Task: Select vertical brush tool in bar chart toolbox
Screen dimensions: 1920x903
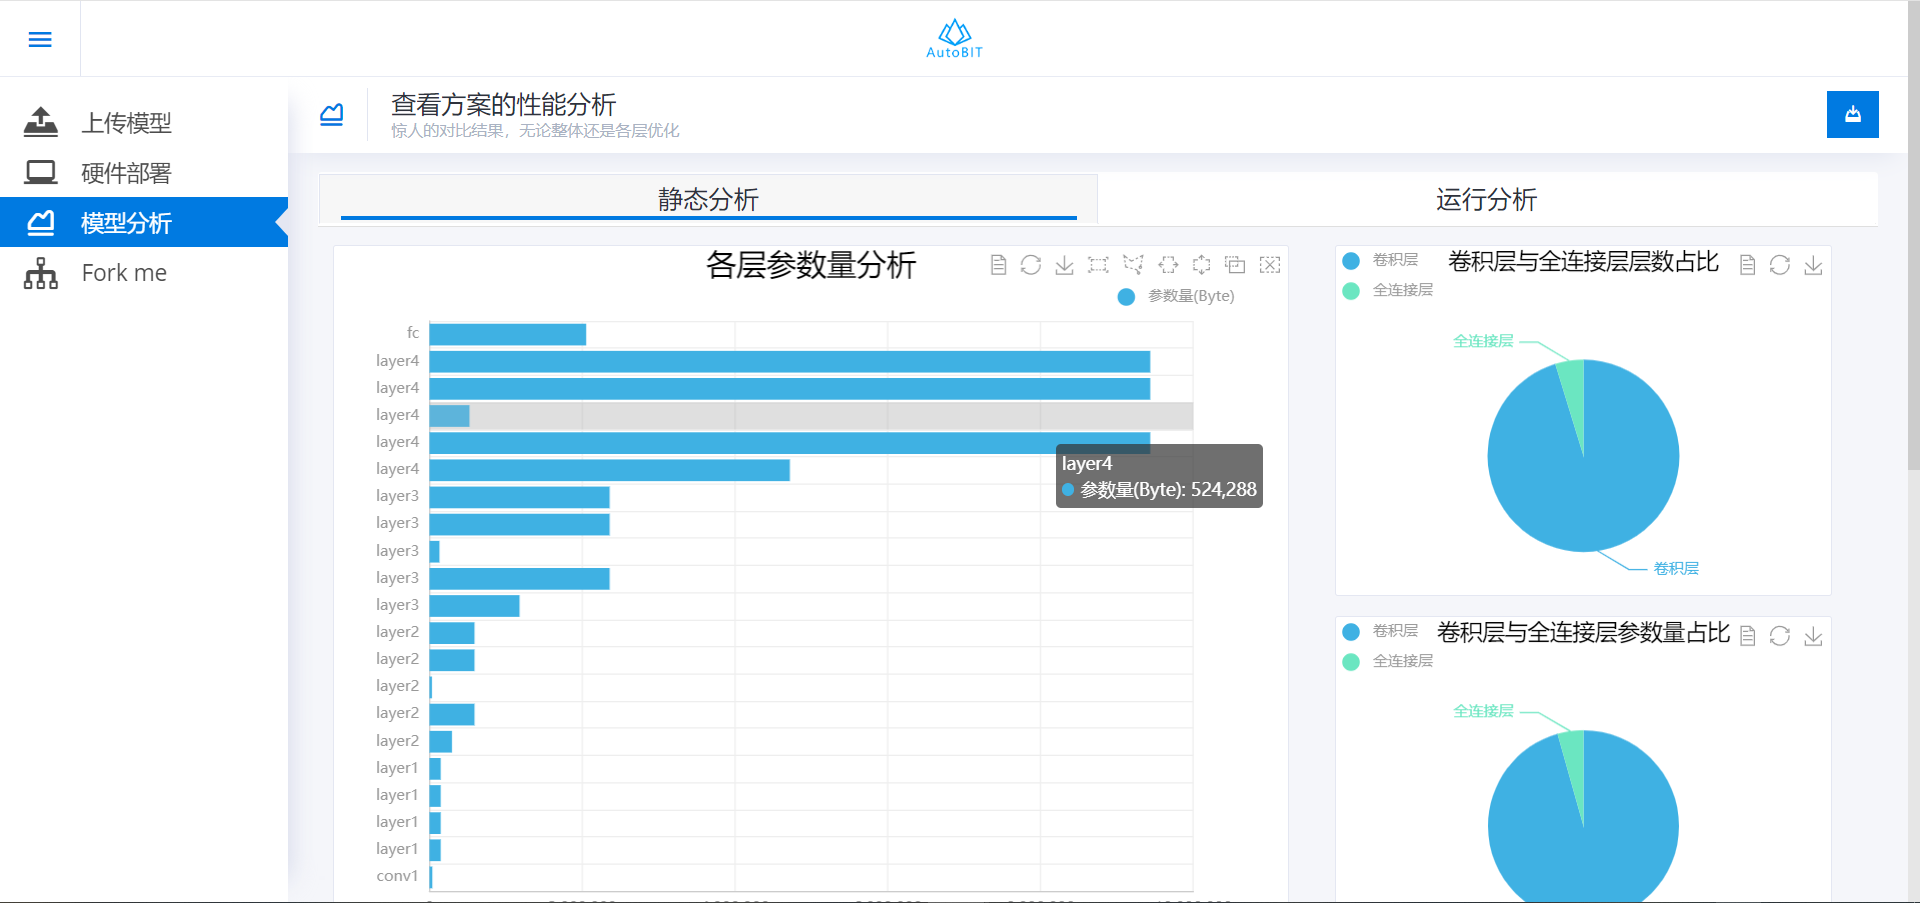Action: (x=1202, y=265)
